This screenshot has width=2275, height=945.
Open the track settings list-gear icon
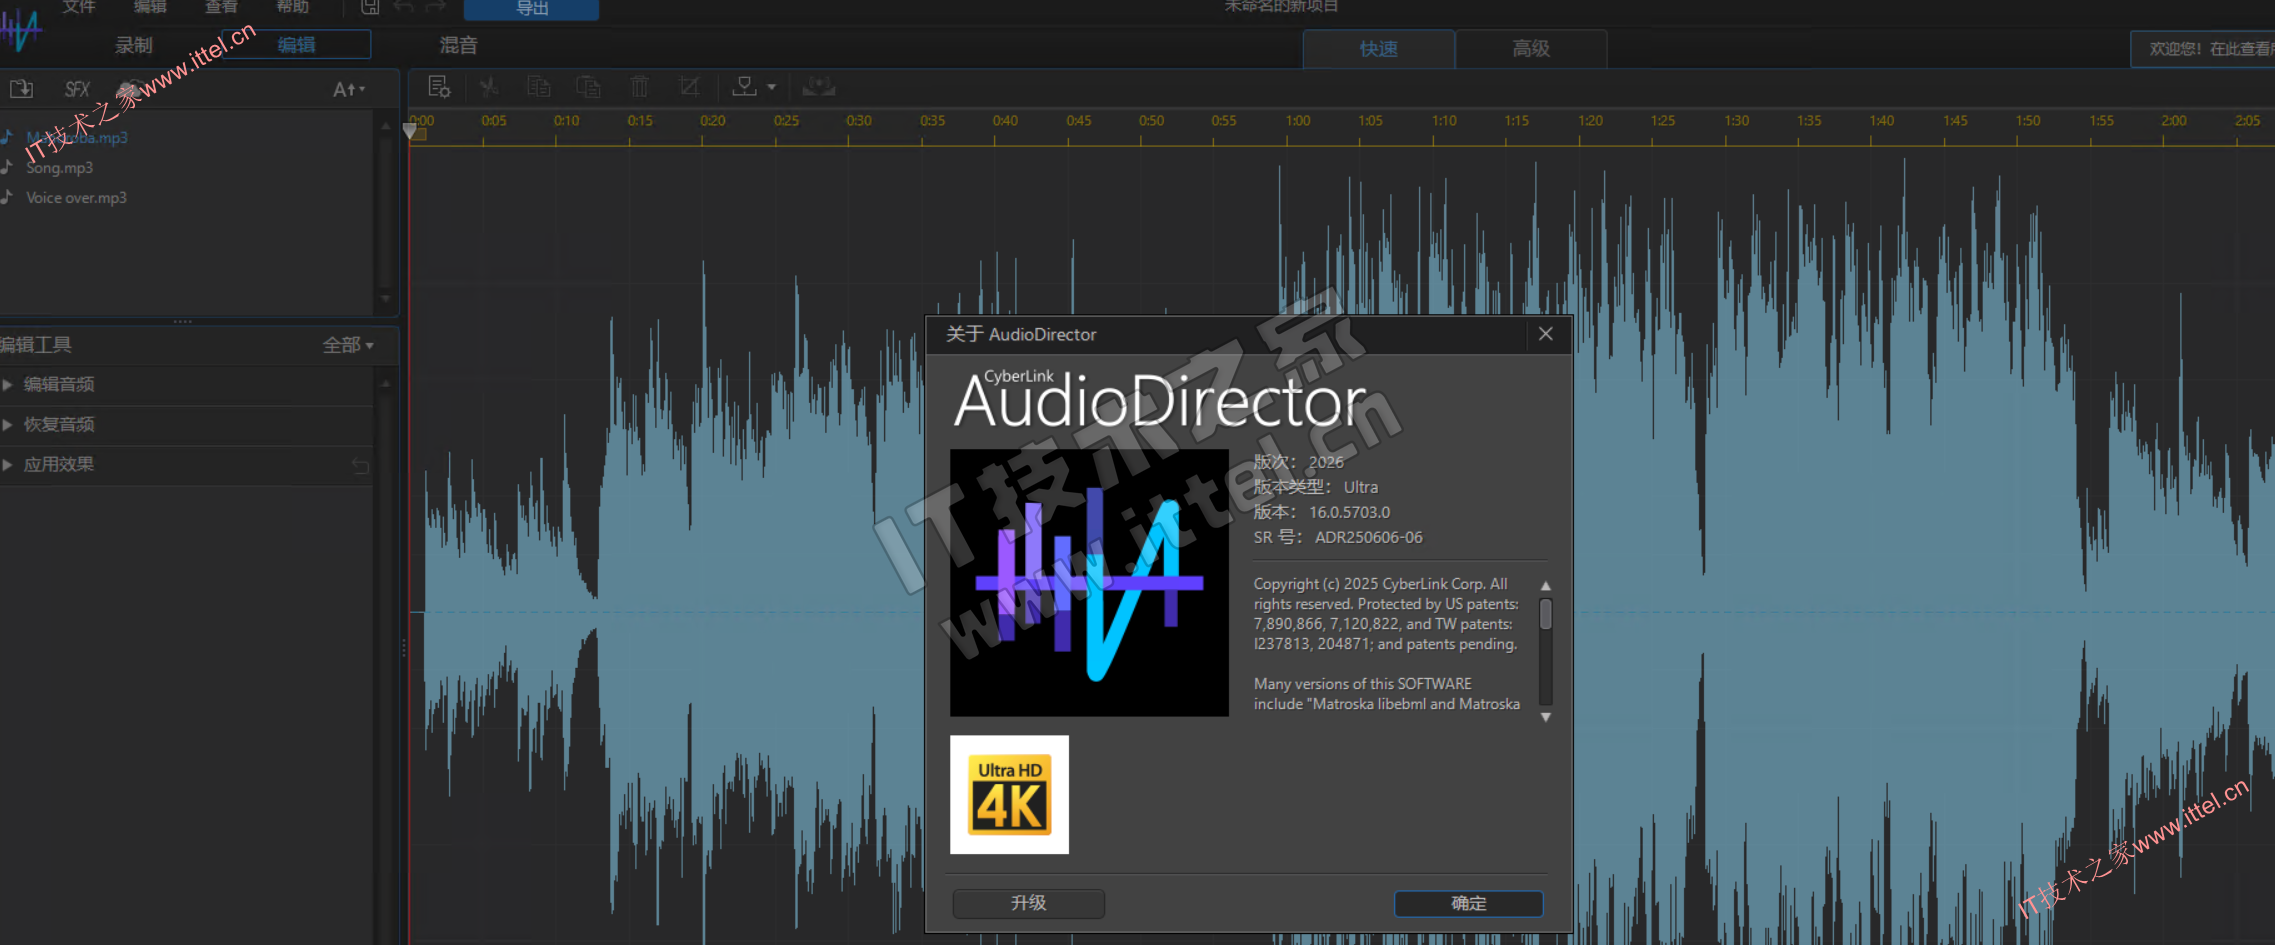[439, 88]
